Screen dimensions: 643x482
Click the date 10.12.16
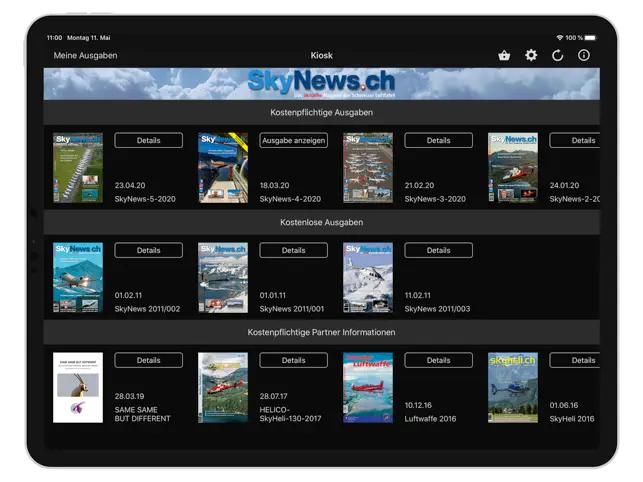[x=418, y=405]
